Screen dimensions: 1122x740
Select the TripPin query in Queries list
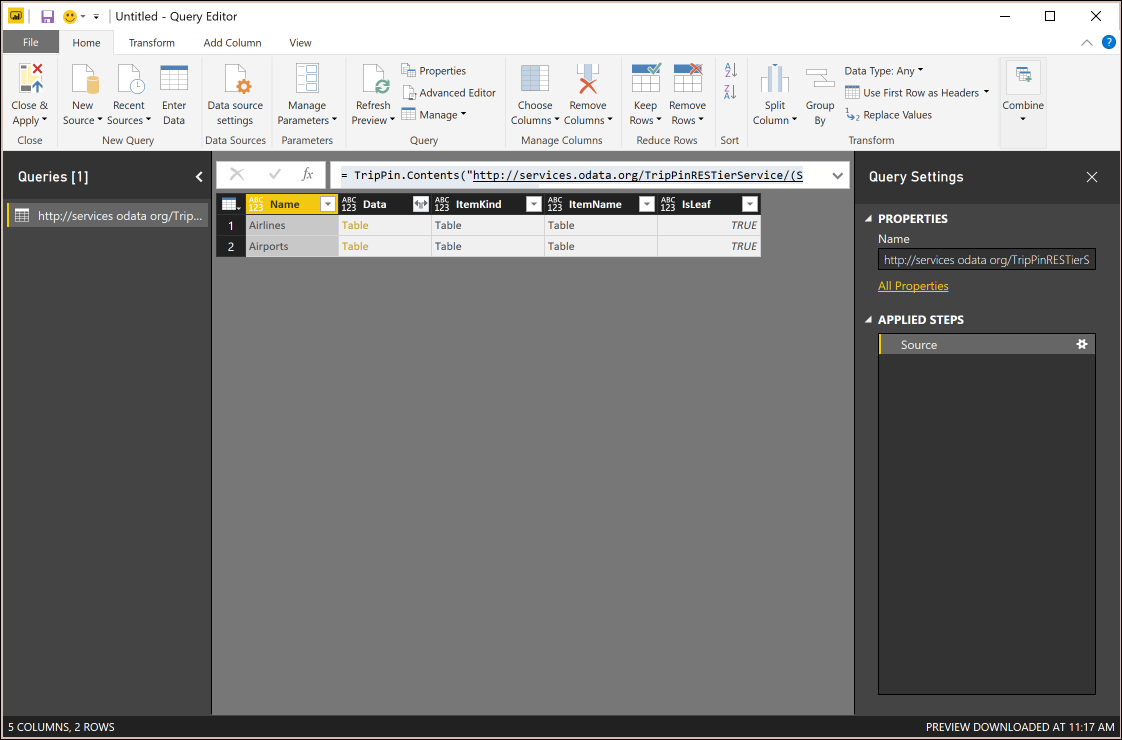pyautogui.click(x=107, y=215)
